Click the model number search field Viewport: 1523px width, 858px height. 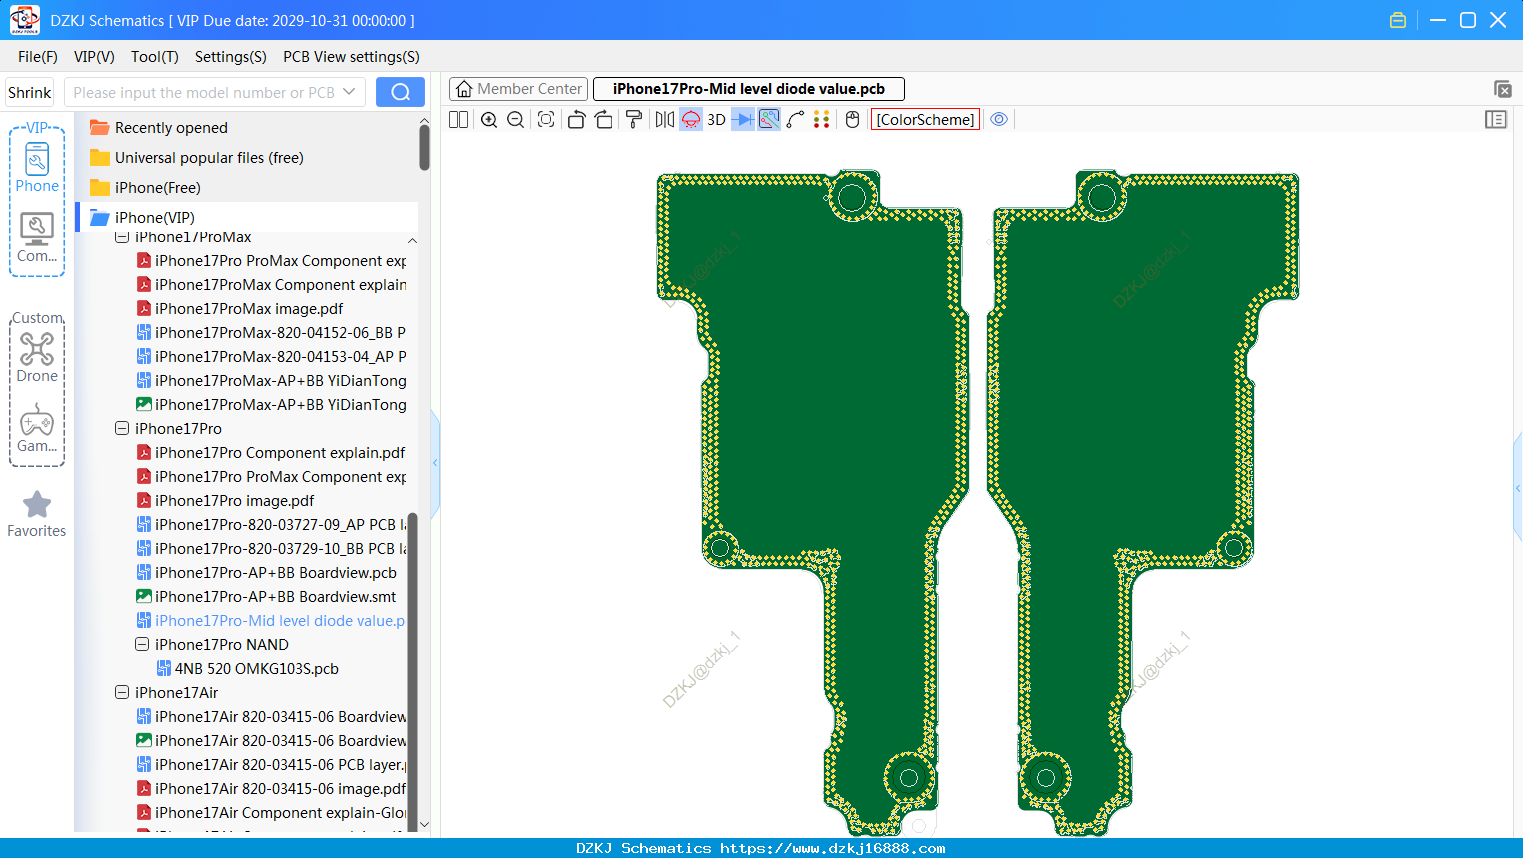point(203,92)
